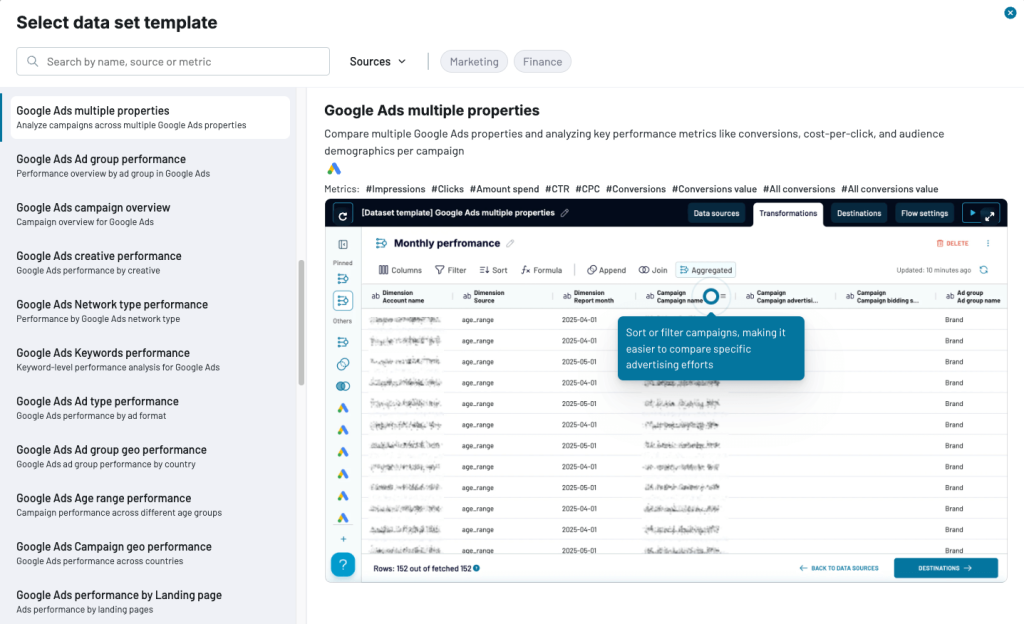
Task: Click the Ad group name column header
Action: [973, 297]
